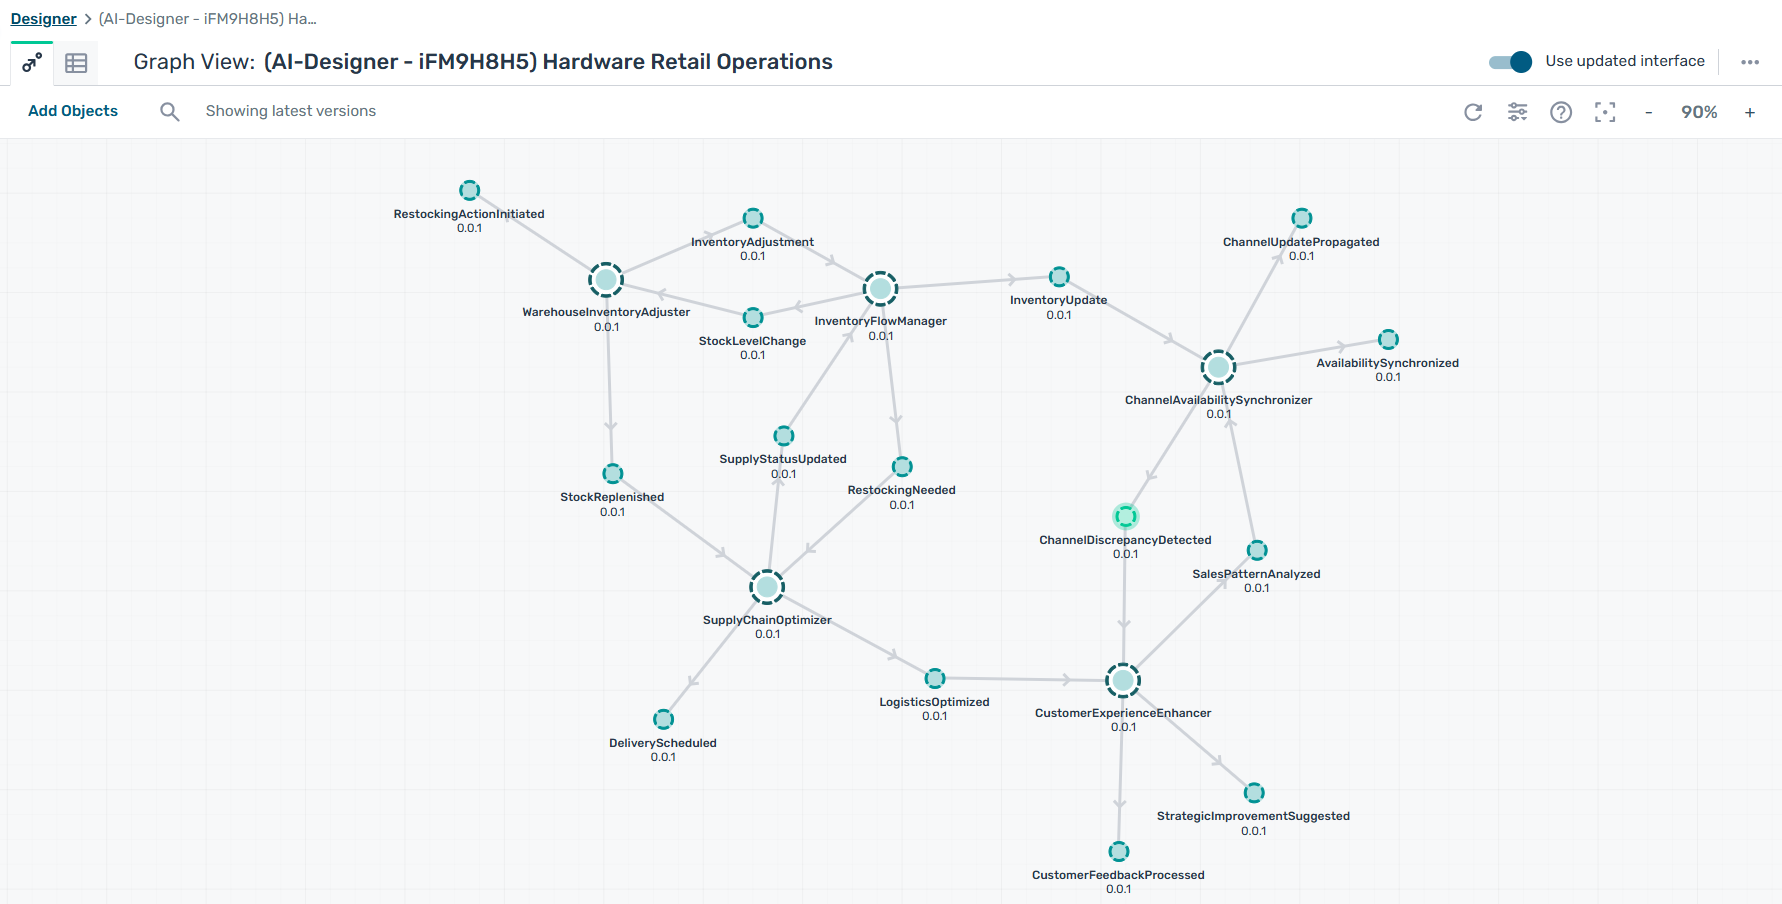Click the CustomerExperienceEnhancer application node

click(1123, 681)
